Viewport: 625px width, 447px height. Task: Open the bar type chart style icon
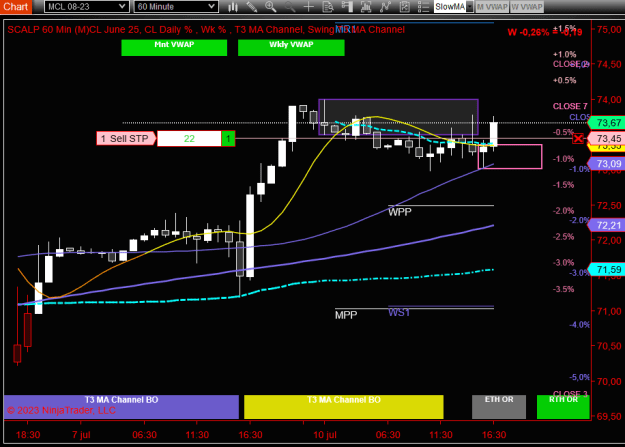click(233, 7)
